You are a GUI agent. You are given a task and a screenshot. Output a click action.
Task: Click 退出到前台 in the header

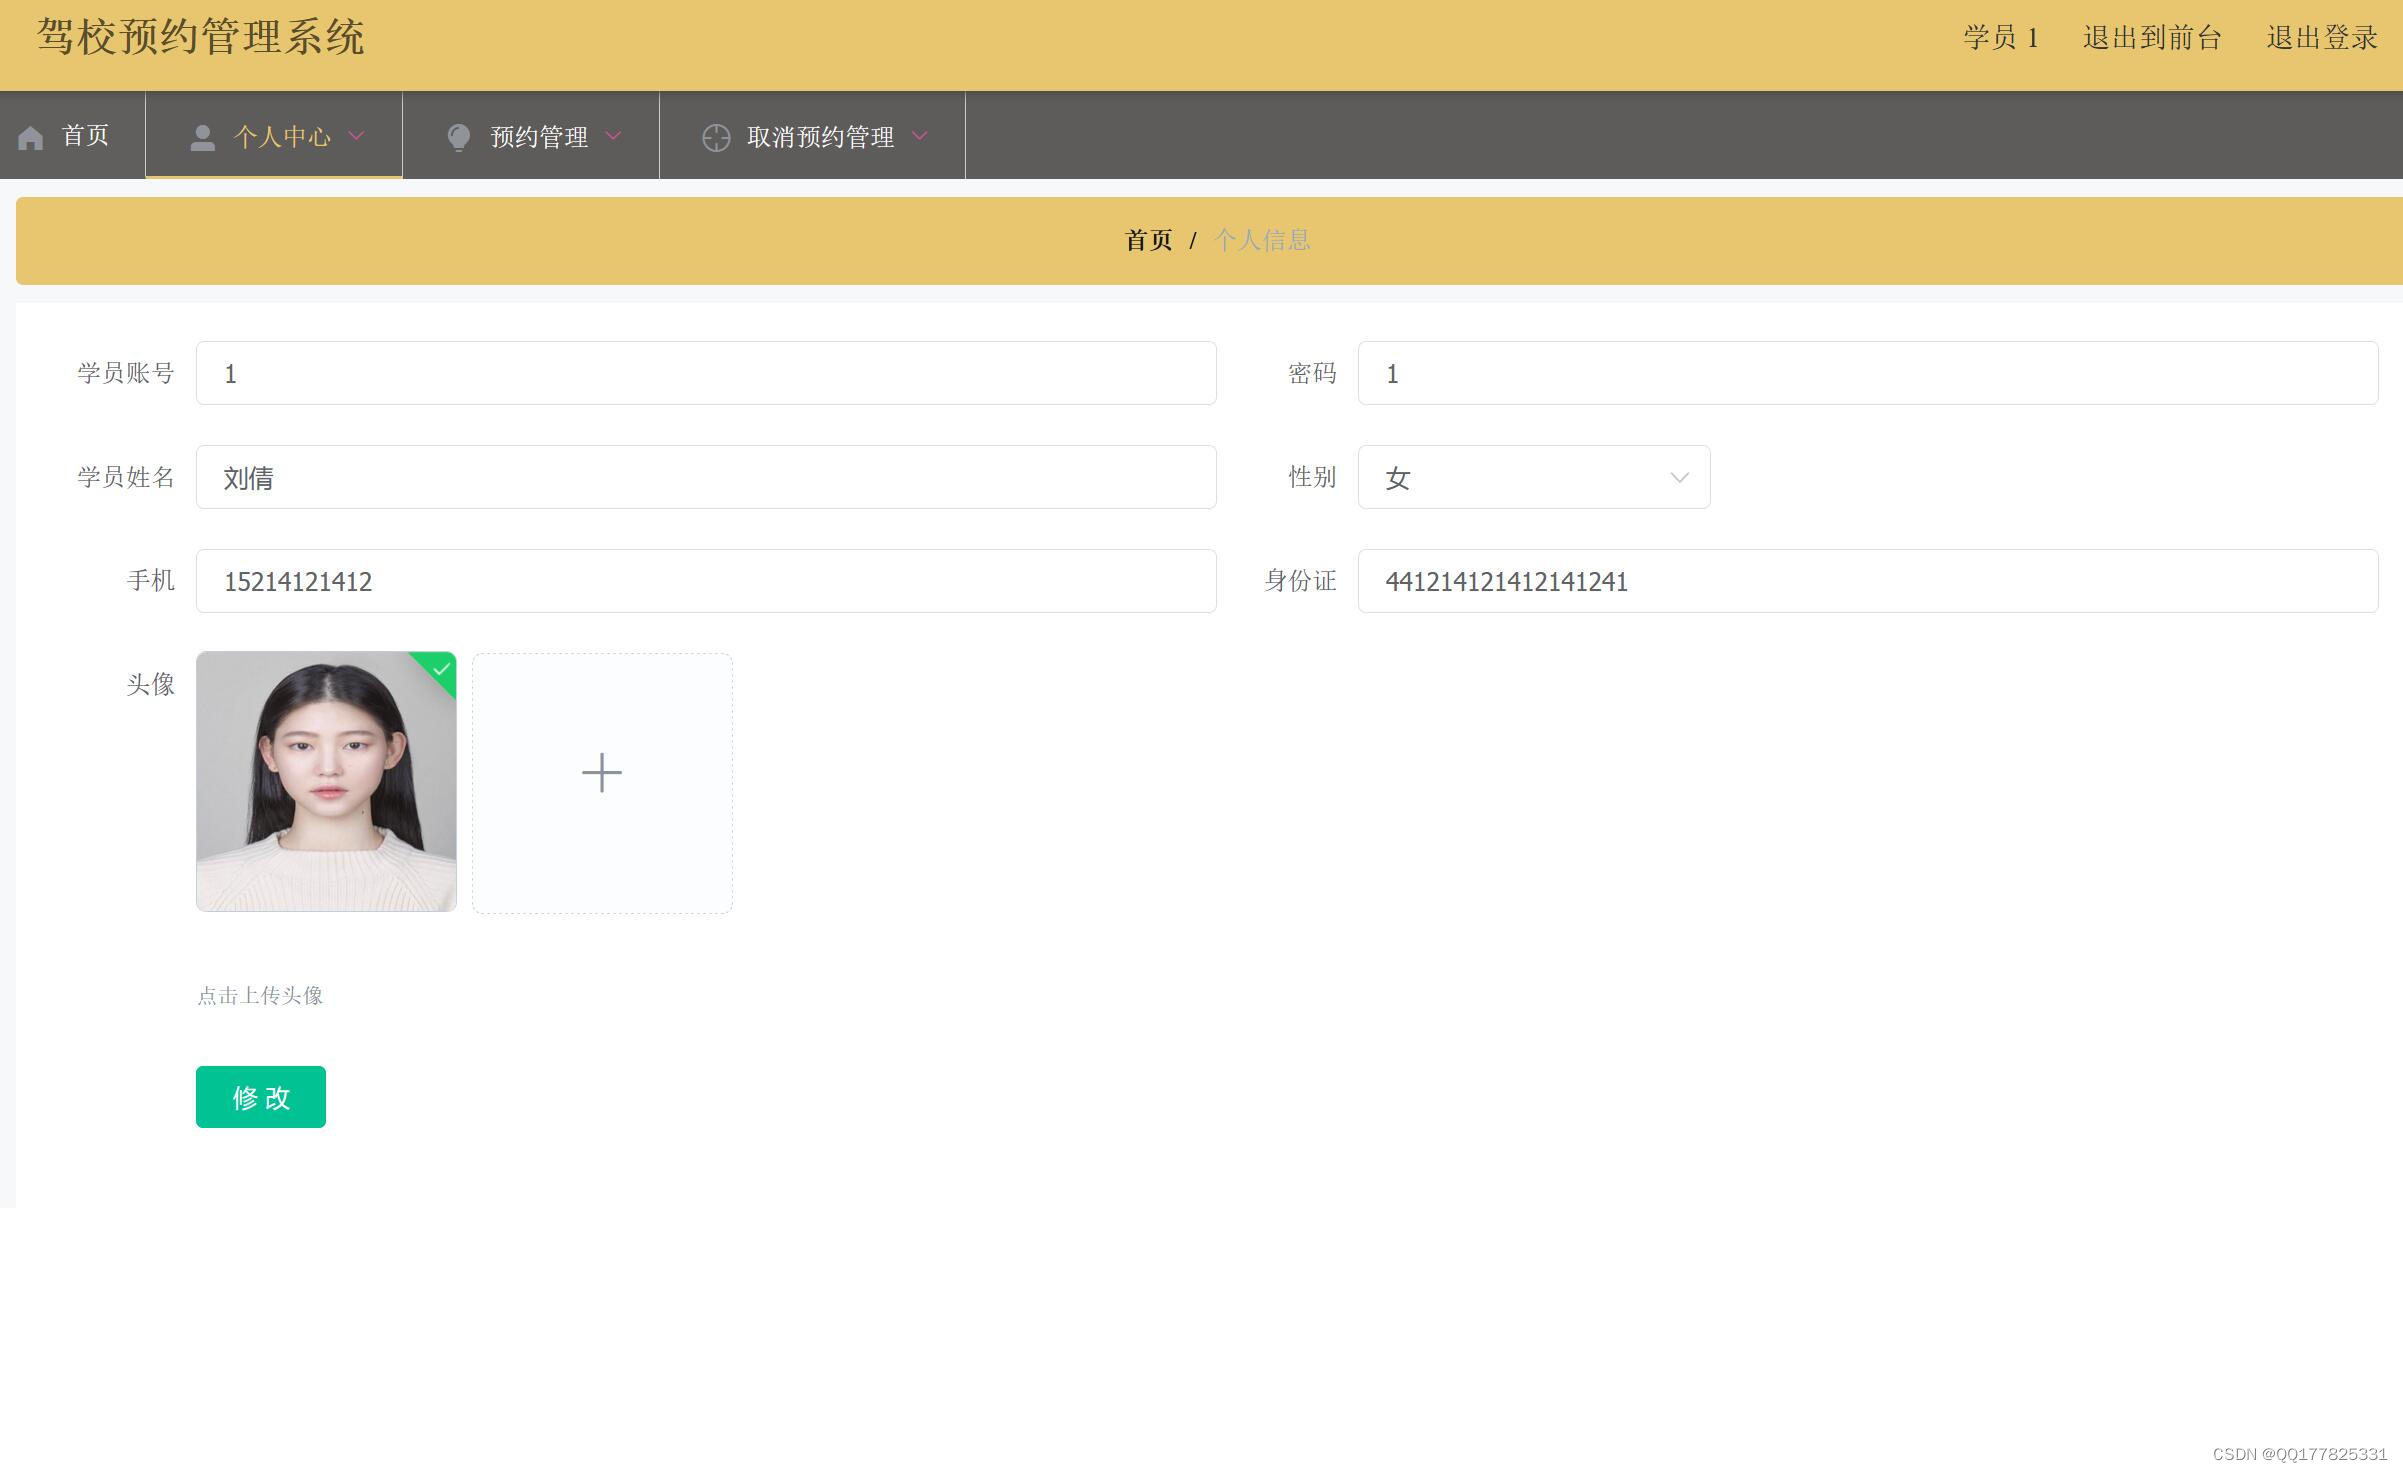click(x=2152, y=38)
